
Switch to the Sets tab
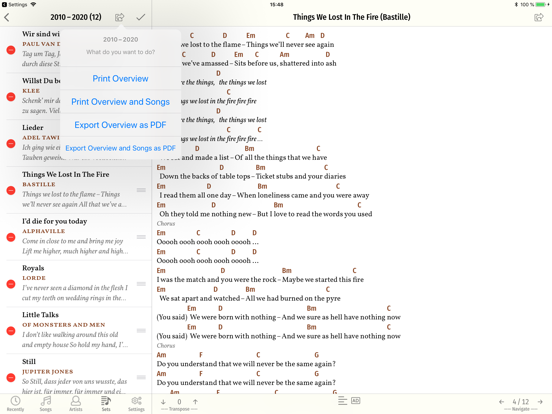(x=106, y=403)
